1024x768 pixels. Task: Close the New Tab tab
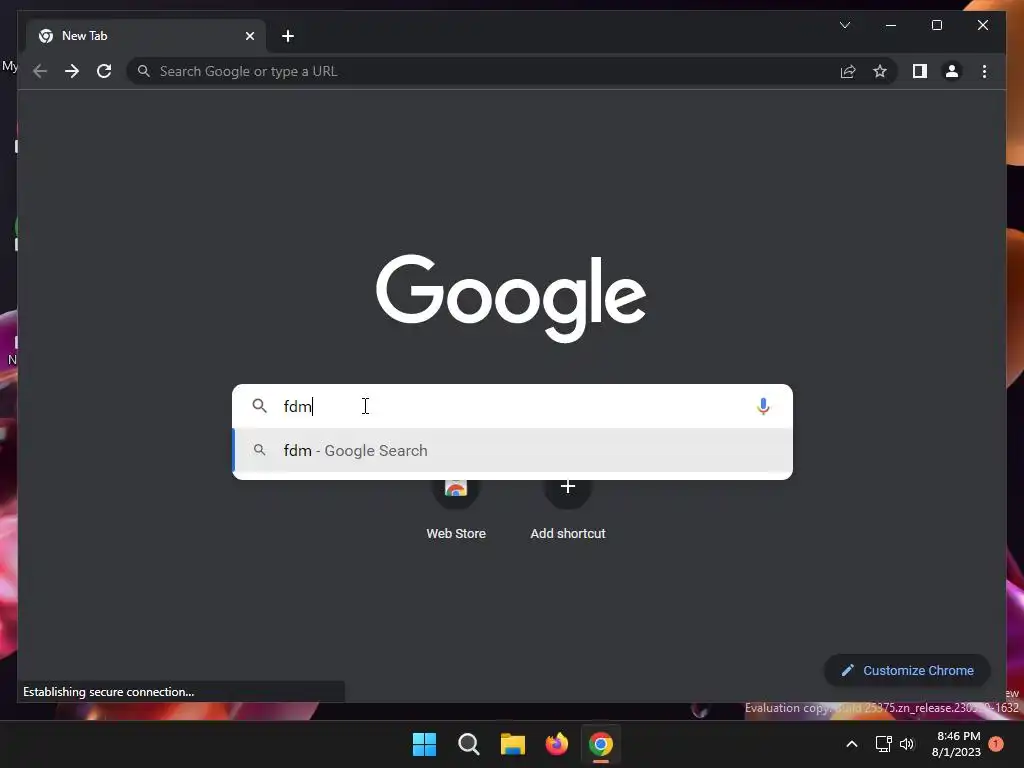click(x=249, y=36)
